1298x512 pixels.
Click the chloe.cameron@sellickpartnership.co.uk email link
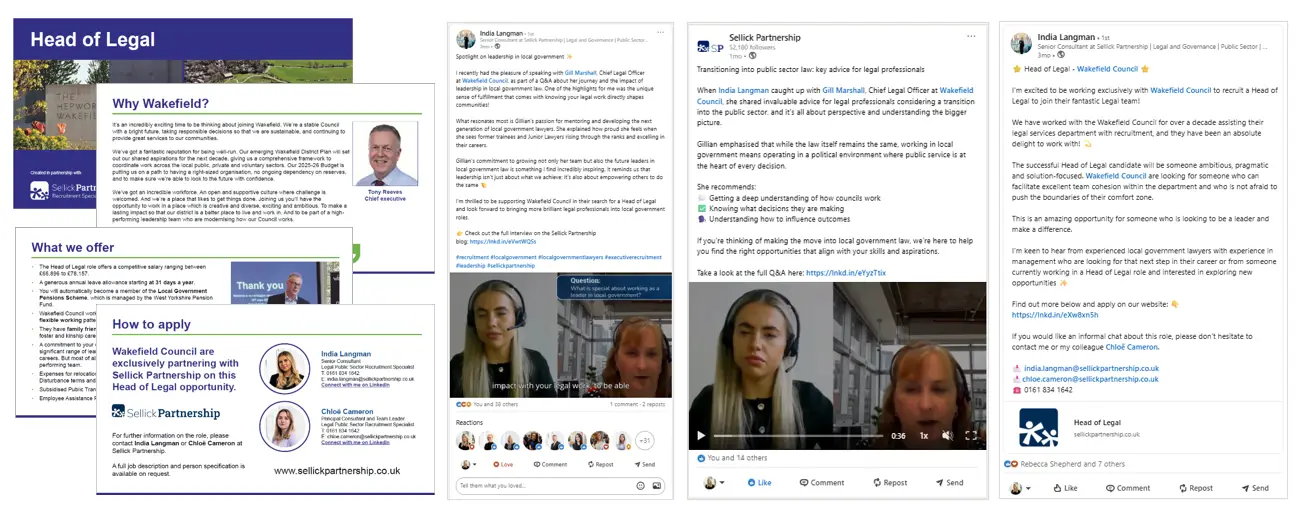[1091, 379]
